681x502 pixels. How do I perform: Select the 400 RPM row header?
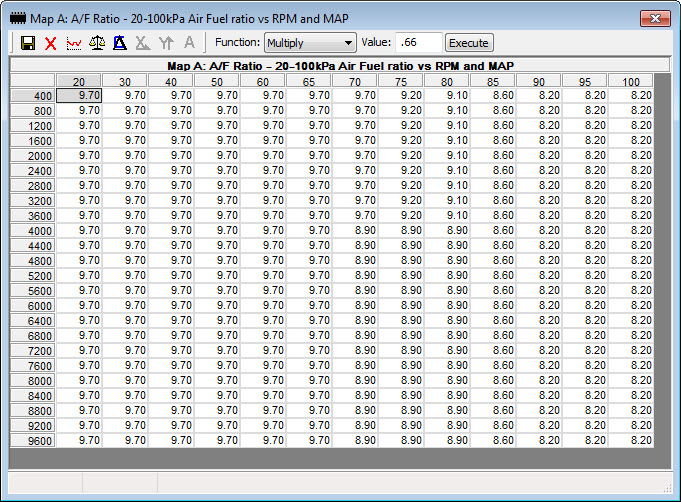(x=33, y=96)
